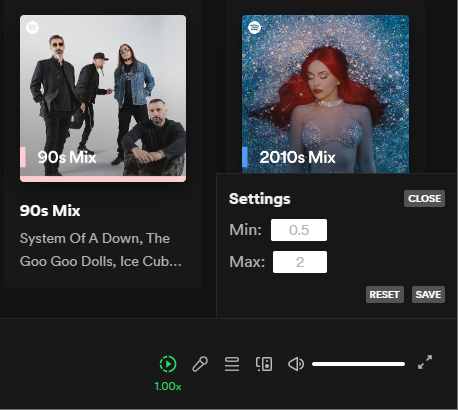Mute the volume speaker icon
Image resolution: width=458 pixels, height=410 pixels.
[296, 364]
